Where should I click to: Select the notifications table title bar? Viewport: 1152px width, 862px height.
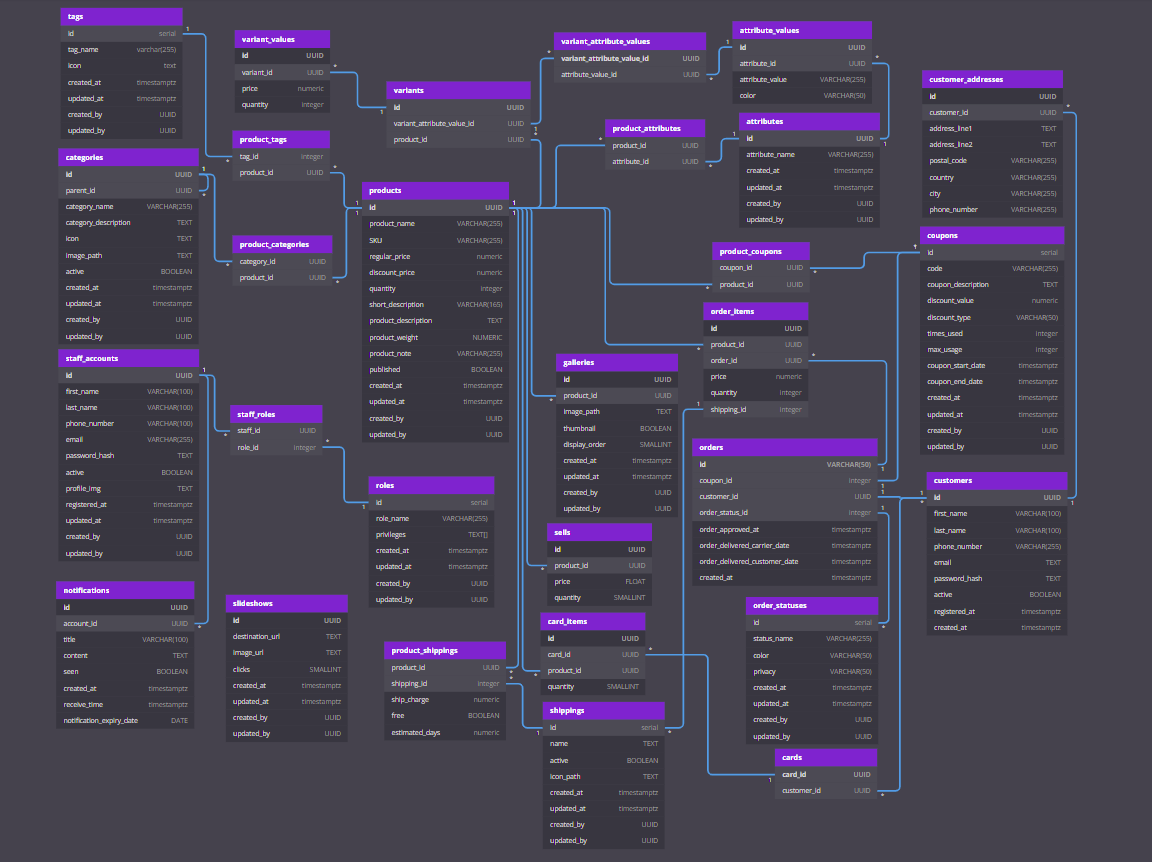pos(125,590)
